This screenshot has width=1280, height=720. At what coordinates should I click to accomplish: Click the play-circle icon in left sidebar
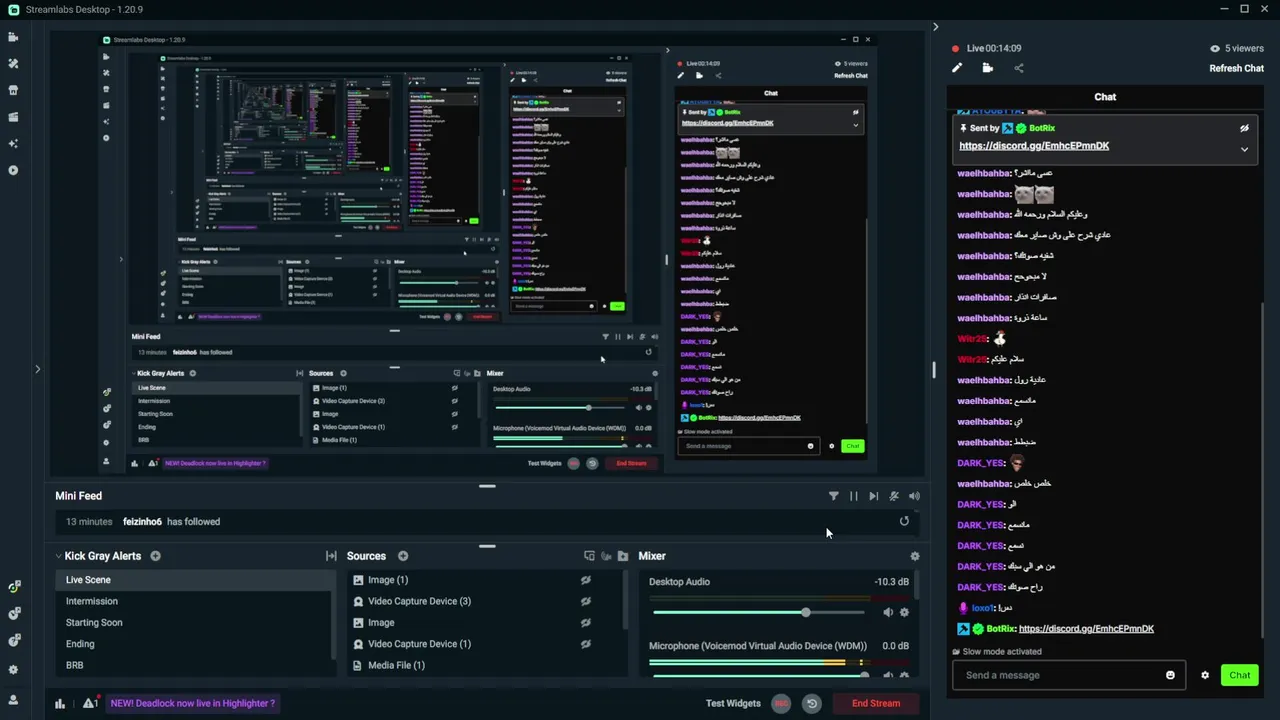pos(13,170)
